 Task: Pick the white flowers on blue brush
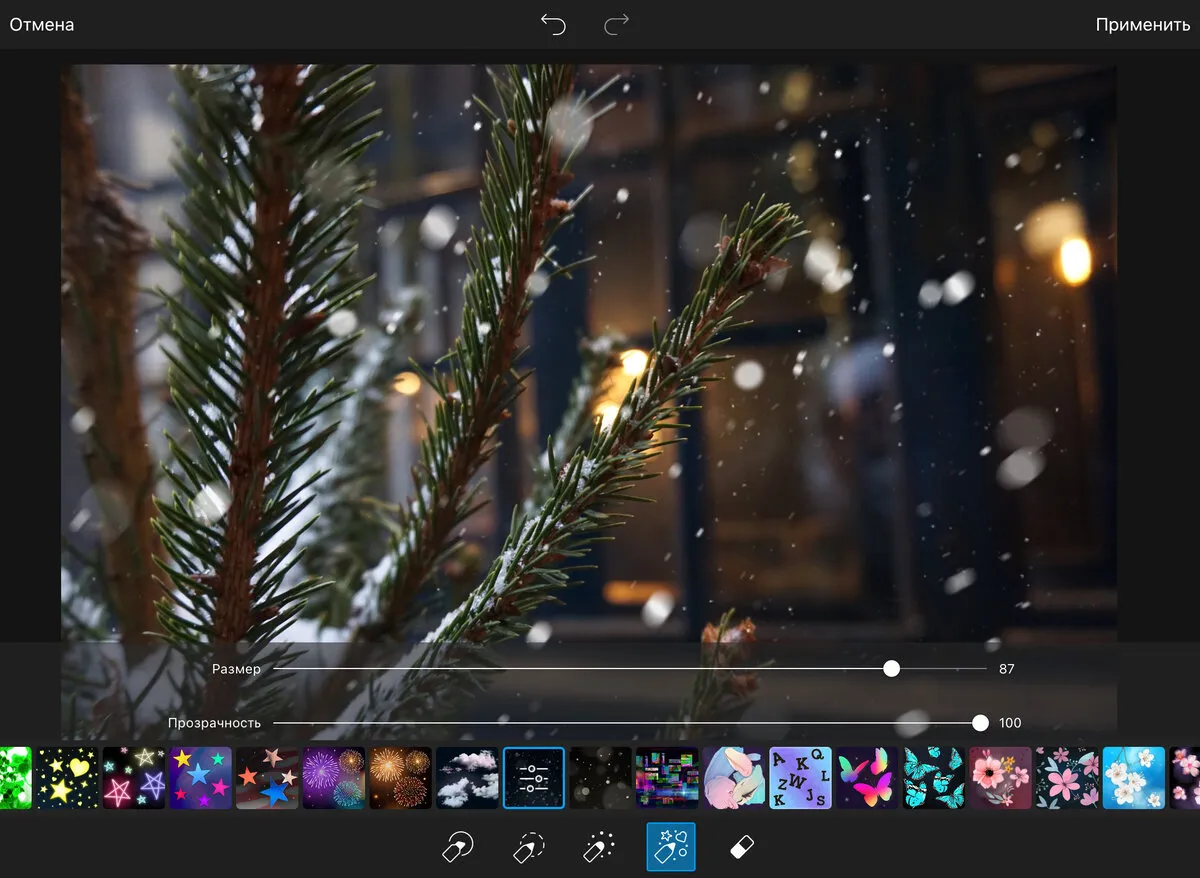(1134, 778)
